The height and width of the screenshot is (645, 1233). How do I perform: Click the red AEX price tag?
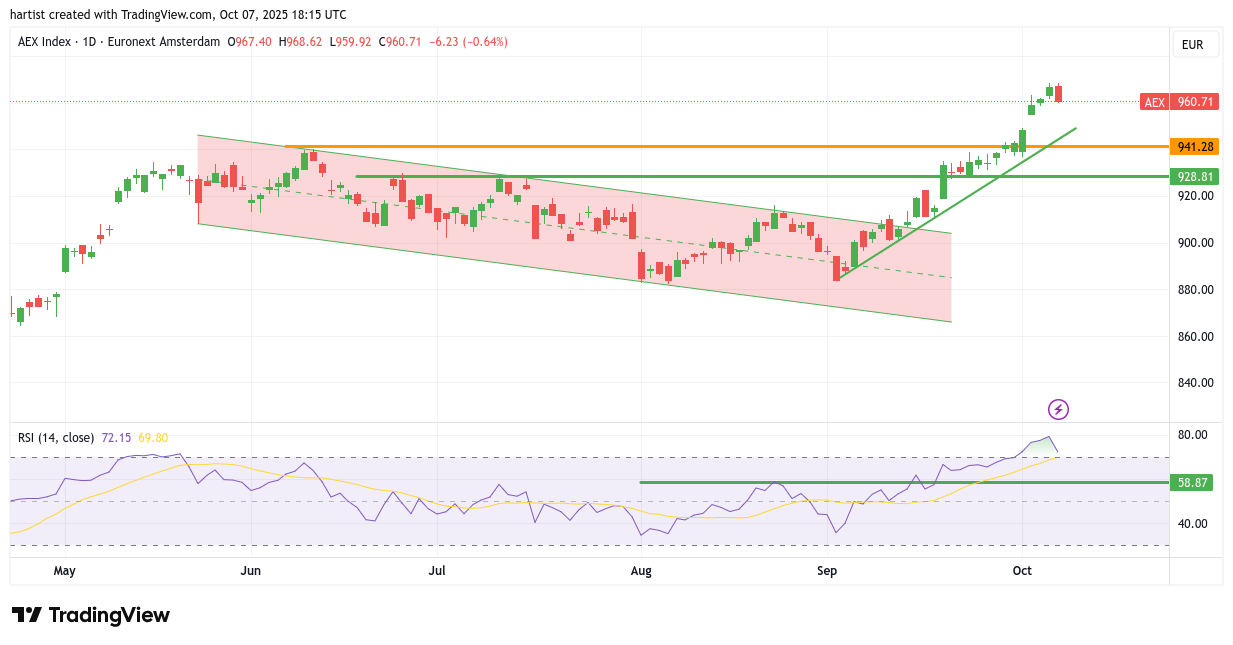tap(1154, 102)
